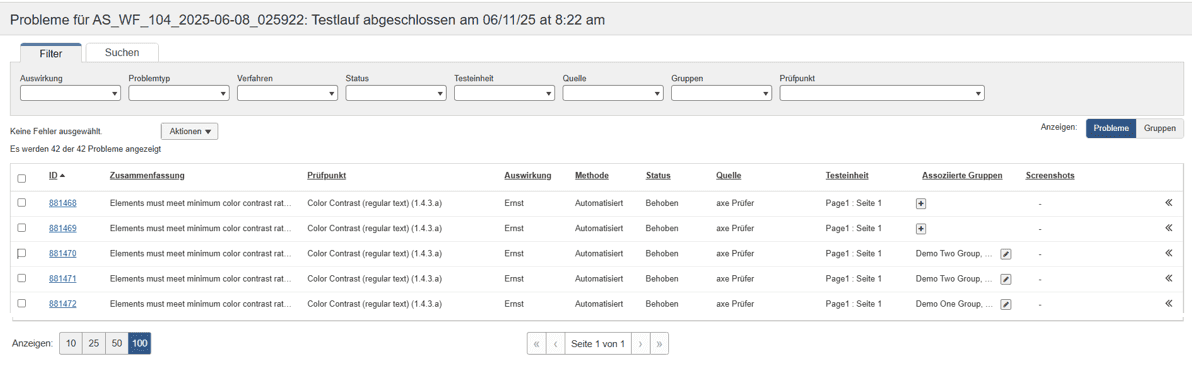Open details chevron for row 881470
The image size is (1192, 367).
pos(1168,253)
